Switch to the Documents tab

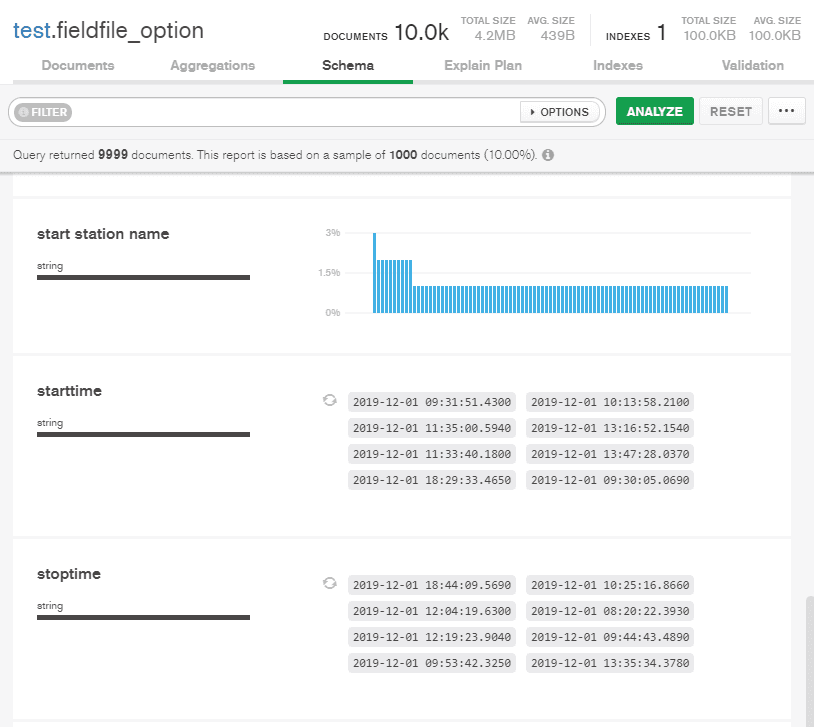[x=77, y=65]
